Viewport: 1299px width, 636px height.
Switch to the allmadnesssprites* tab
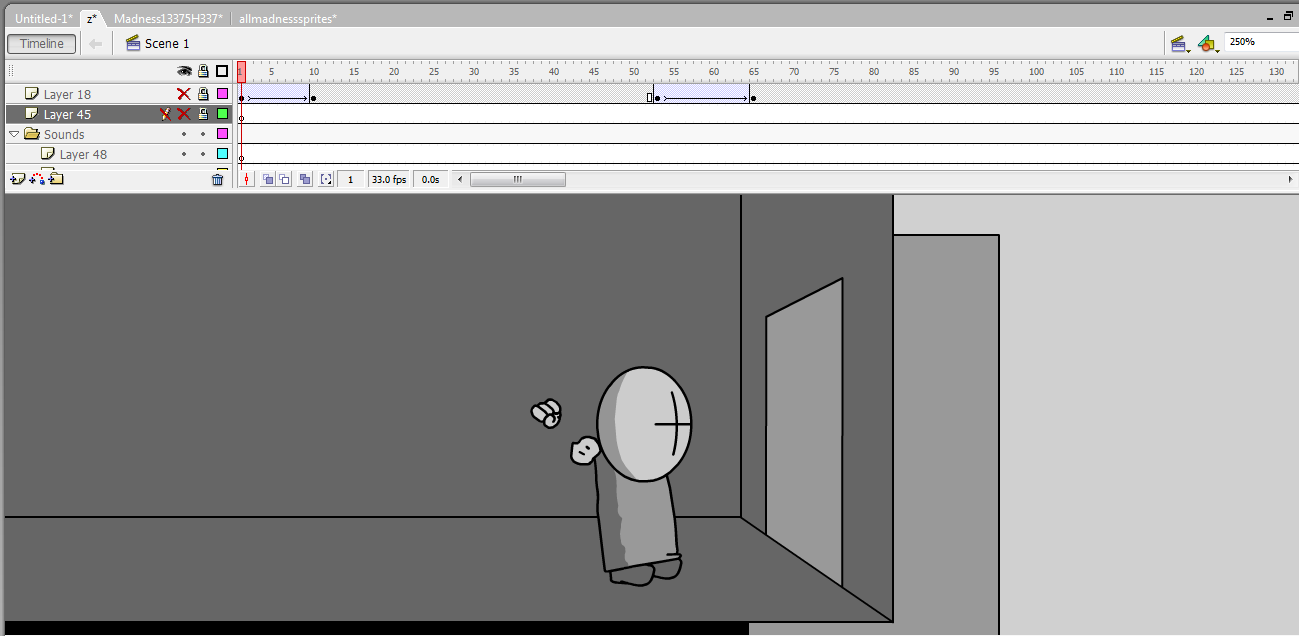(x=287, y=19)
